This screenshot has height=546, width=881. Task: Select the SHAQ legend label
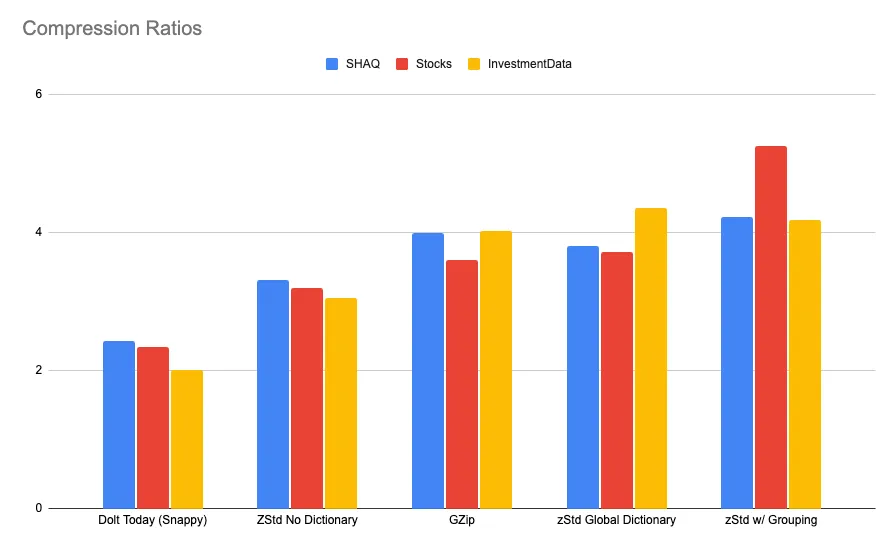click(362, 64)
